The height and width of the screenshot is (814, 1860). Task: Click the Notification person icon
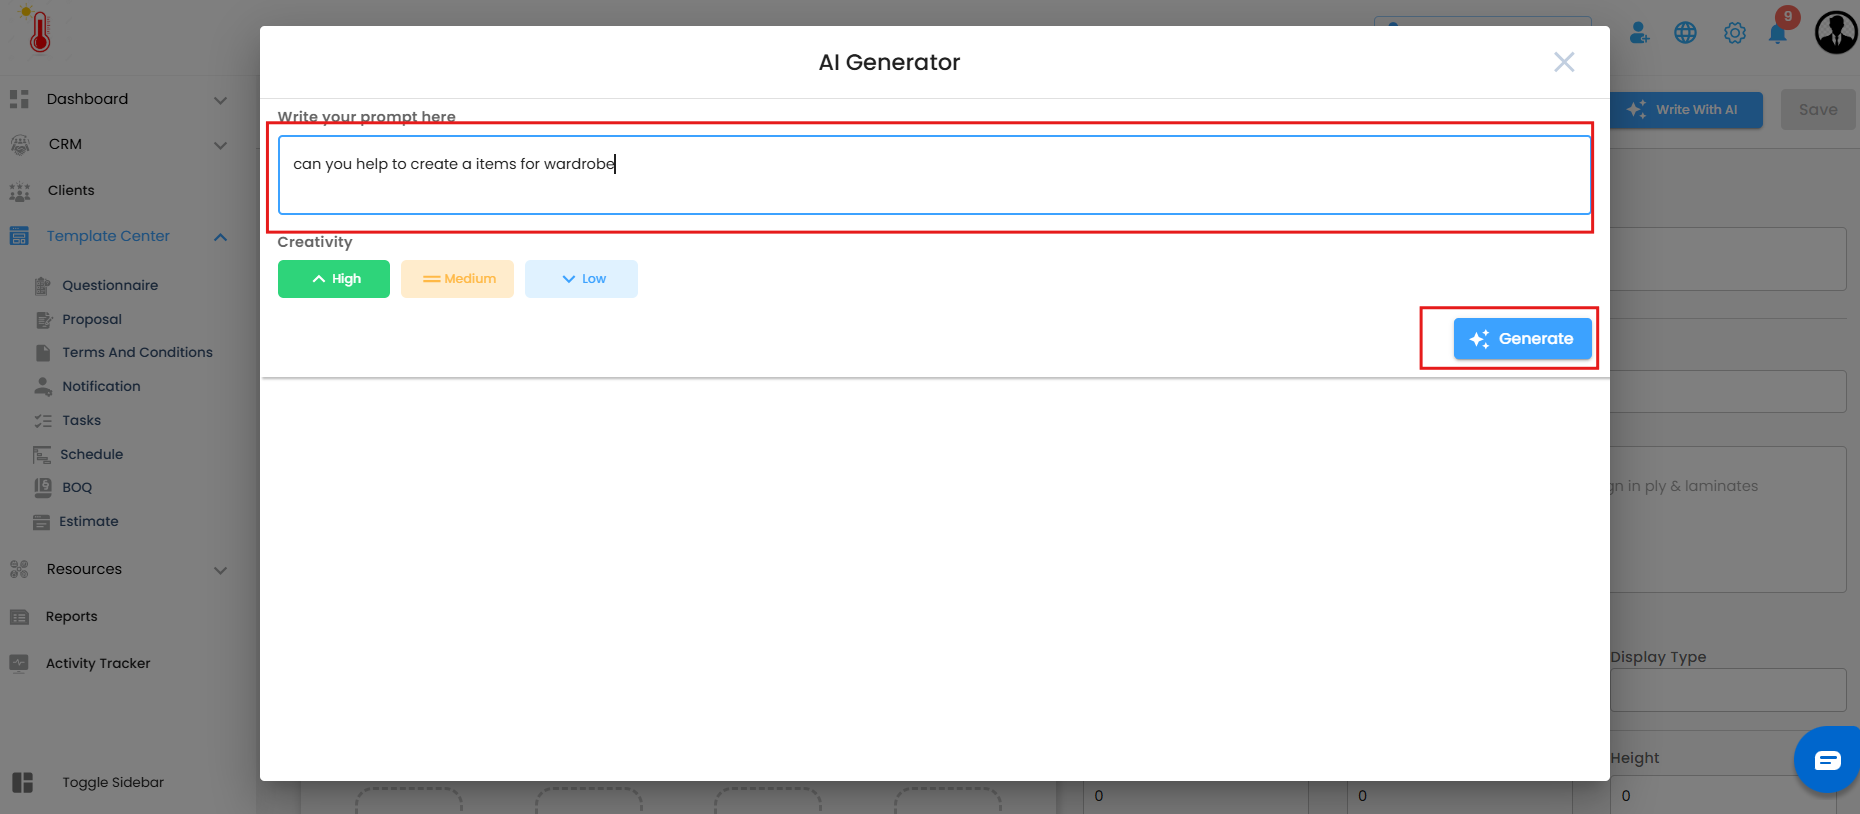[x=43, y=386]
